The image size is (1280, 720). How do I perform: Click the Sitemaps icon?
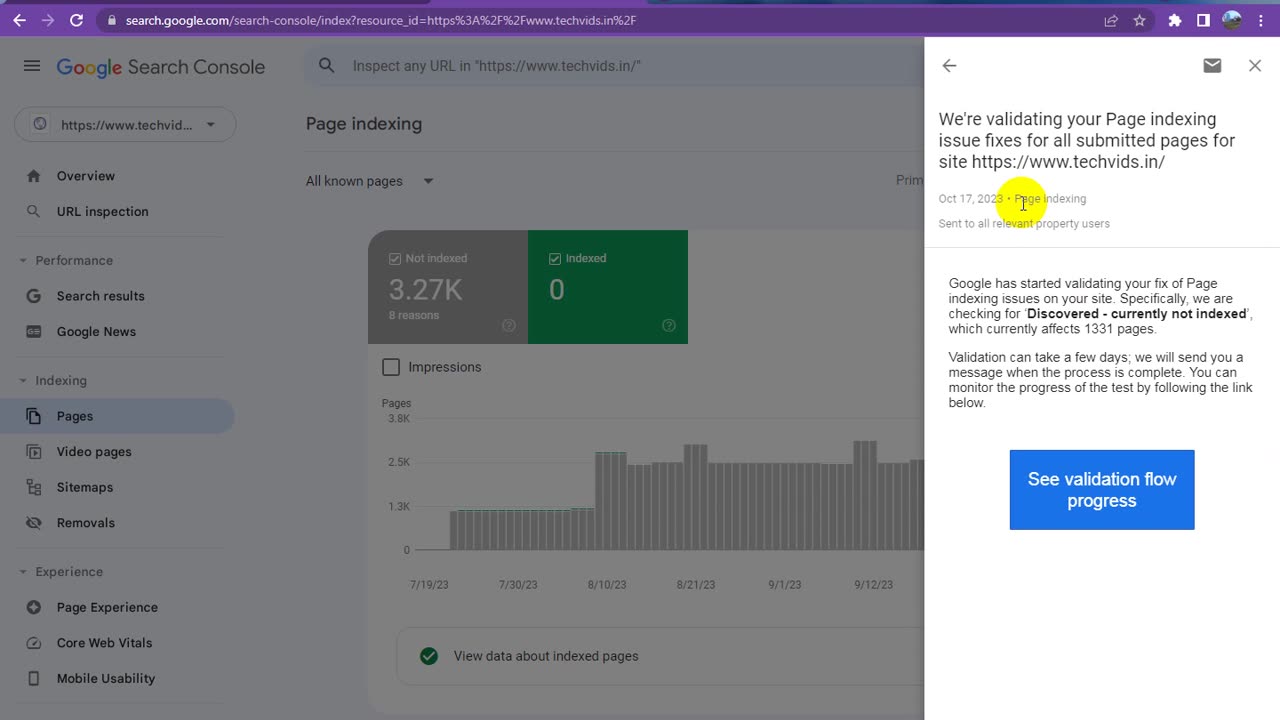(34, 487)
